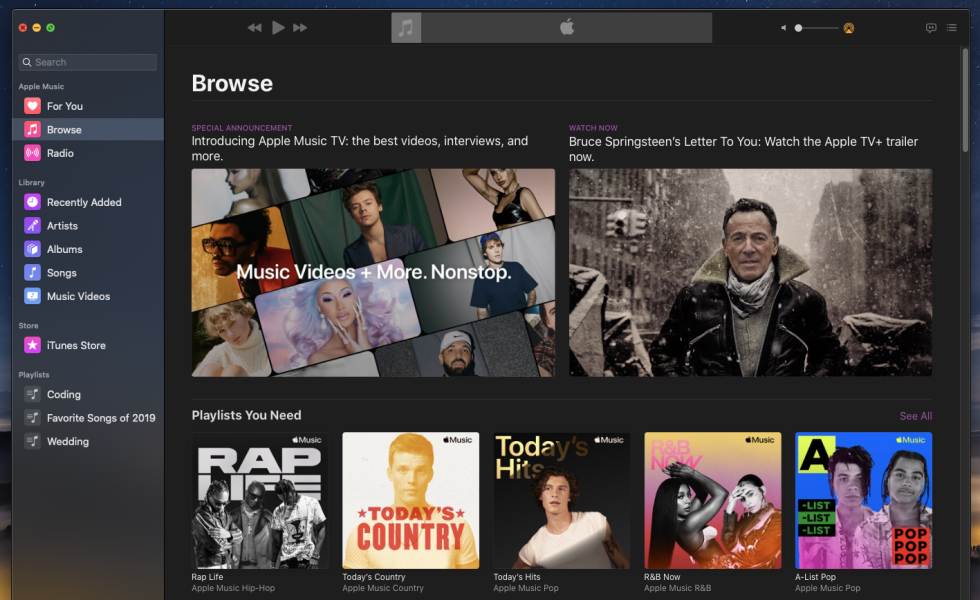Screen dimensions: 980x600
Task: Expand the full Playlists You Need list
Action: [x=916, y=415]
